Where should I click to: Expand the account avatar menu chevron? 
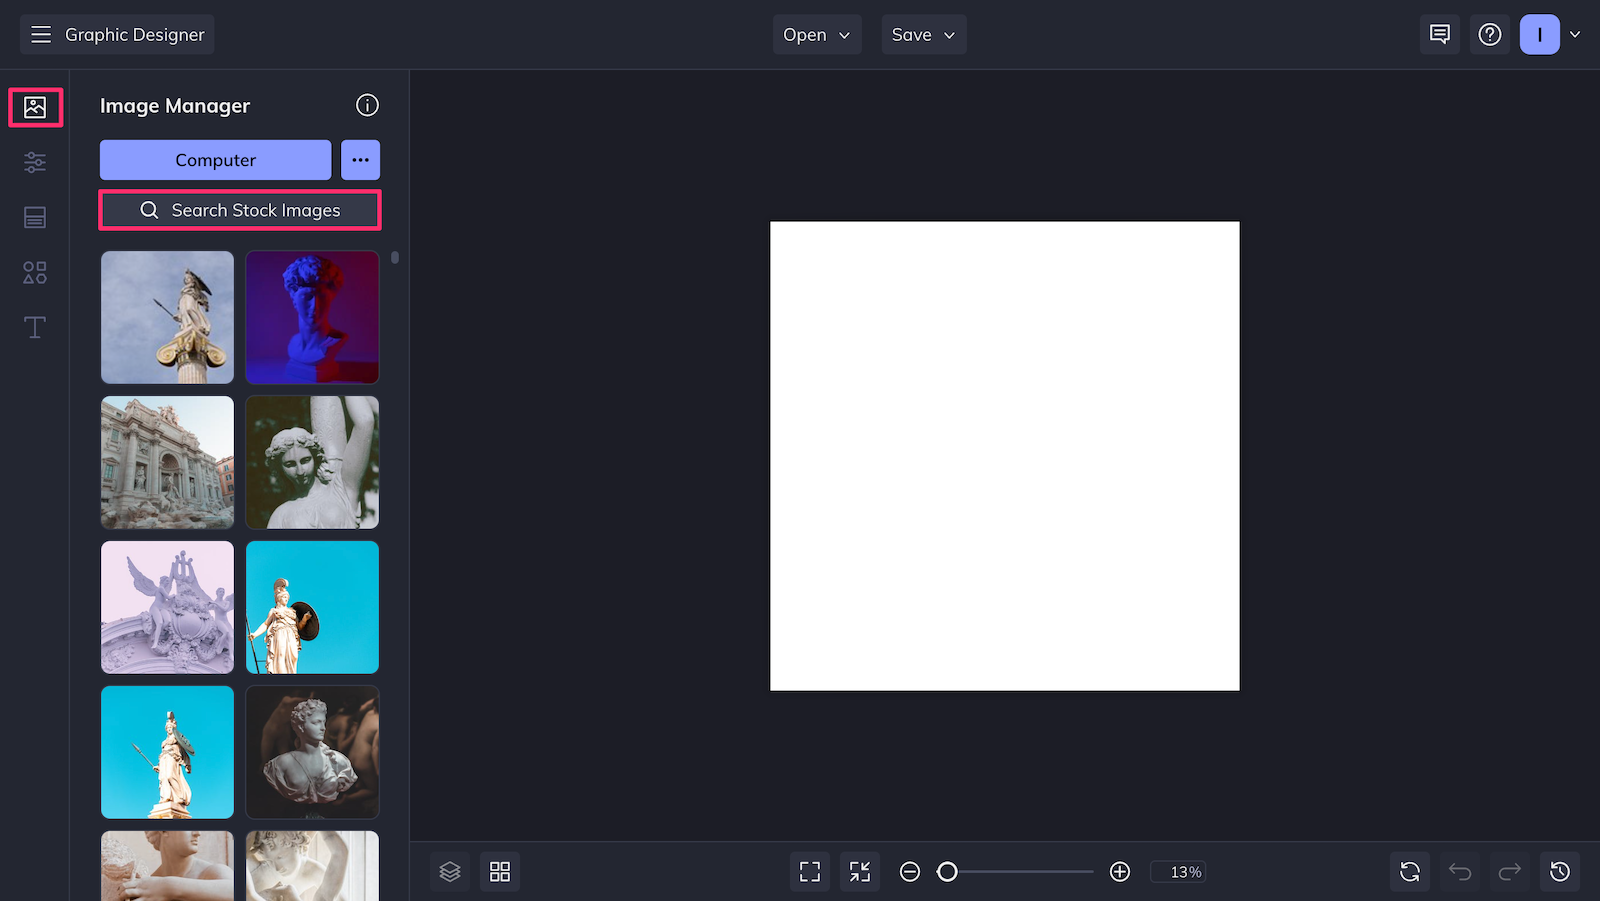pyautogui.click(x=1575, y=34)
